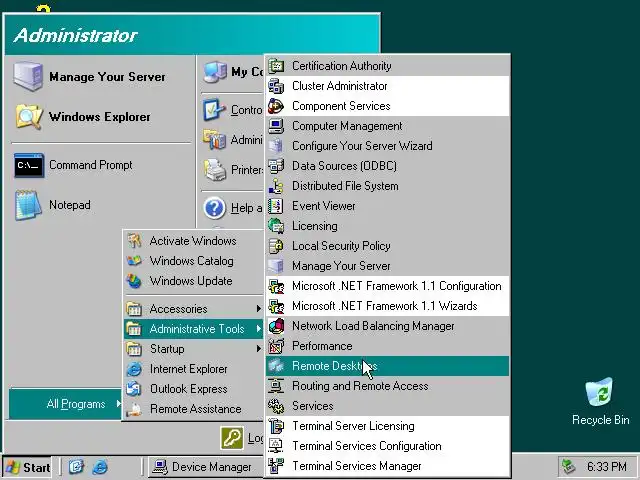Viewport: 640px width, 480px height.
Task: Open the Local Security Policy icon
Action: [x=276, y=246]
